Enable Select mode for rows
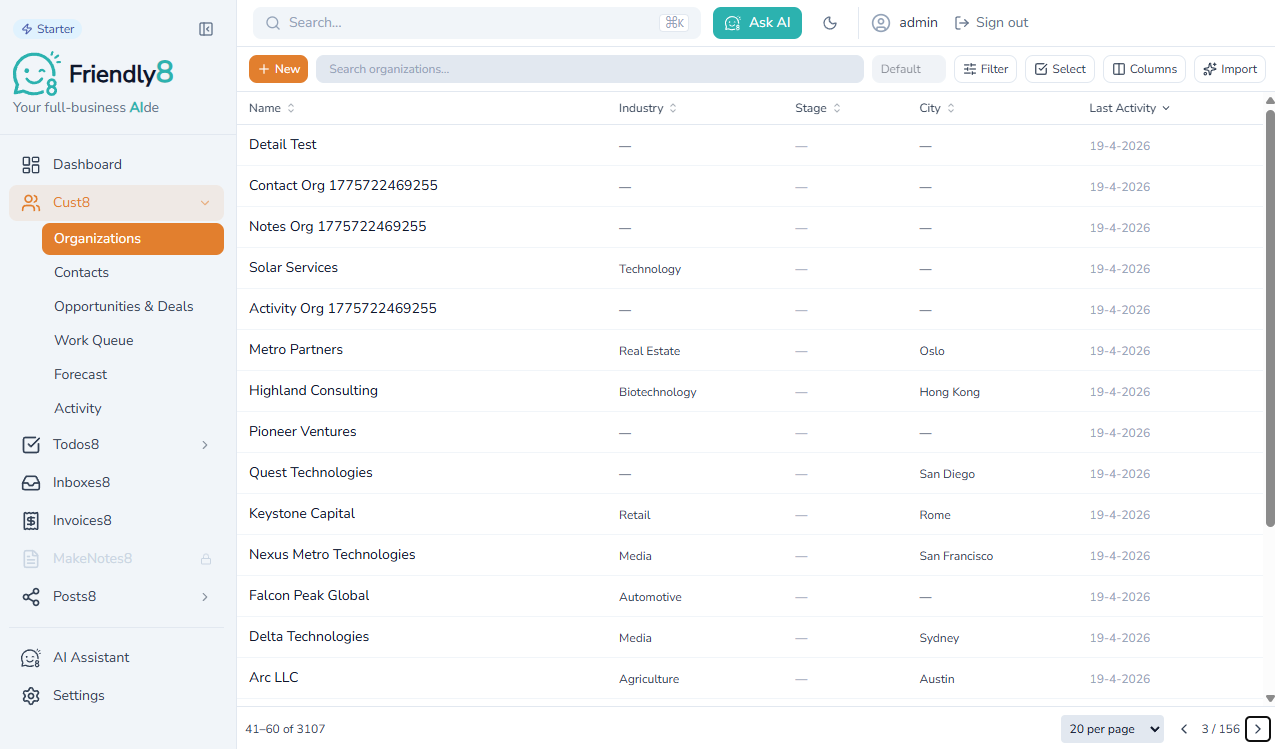The width and height of the screenshot is (1275, 749). point(1060,69)
